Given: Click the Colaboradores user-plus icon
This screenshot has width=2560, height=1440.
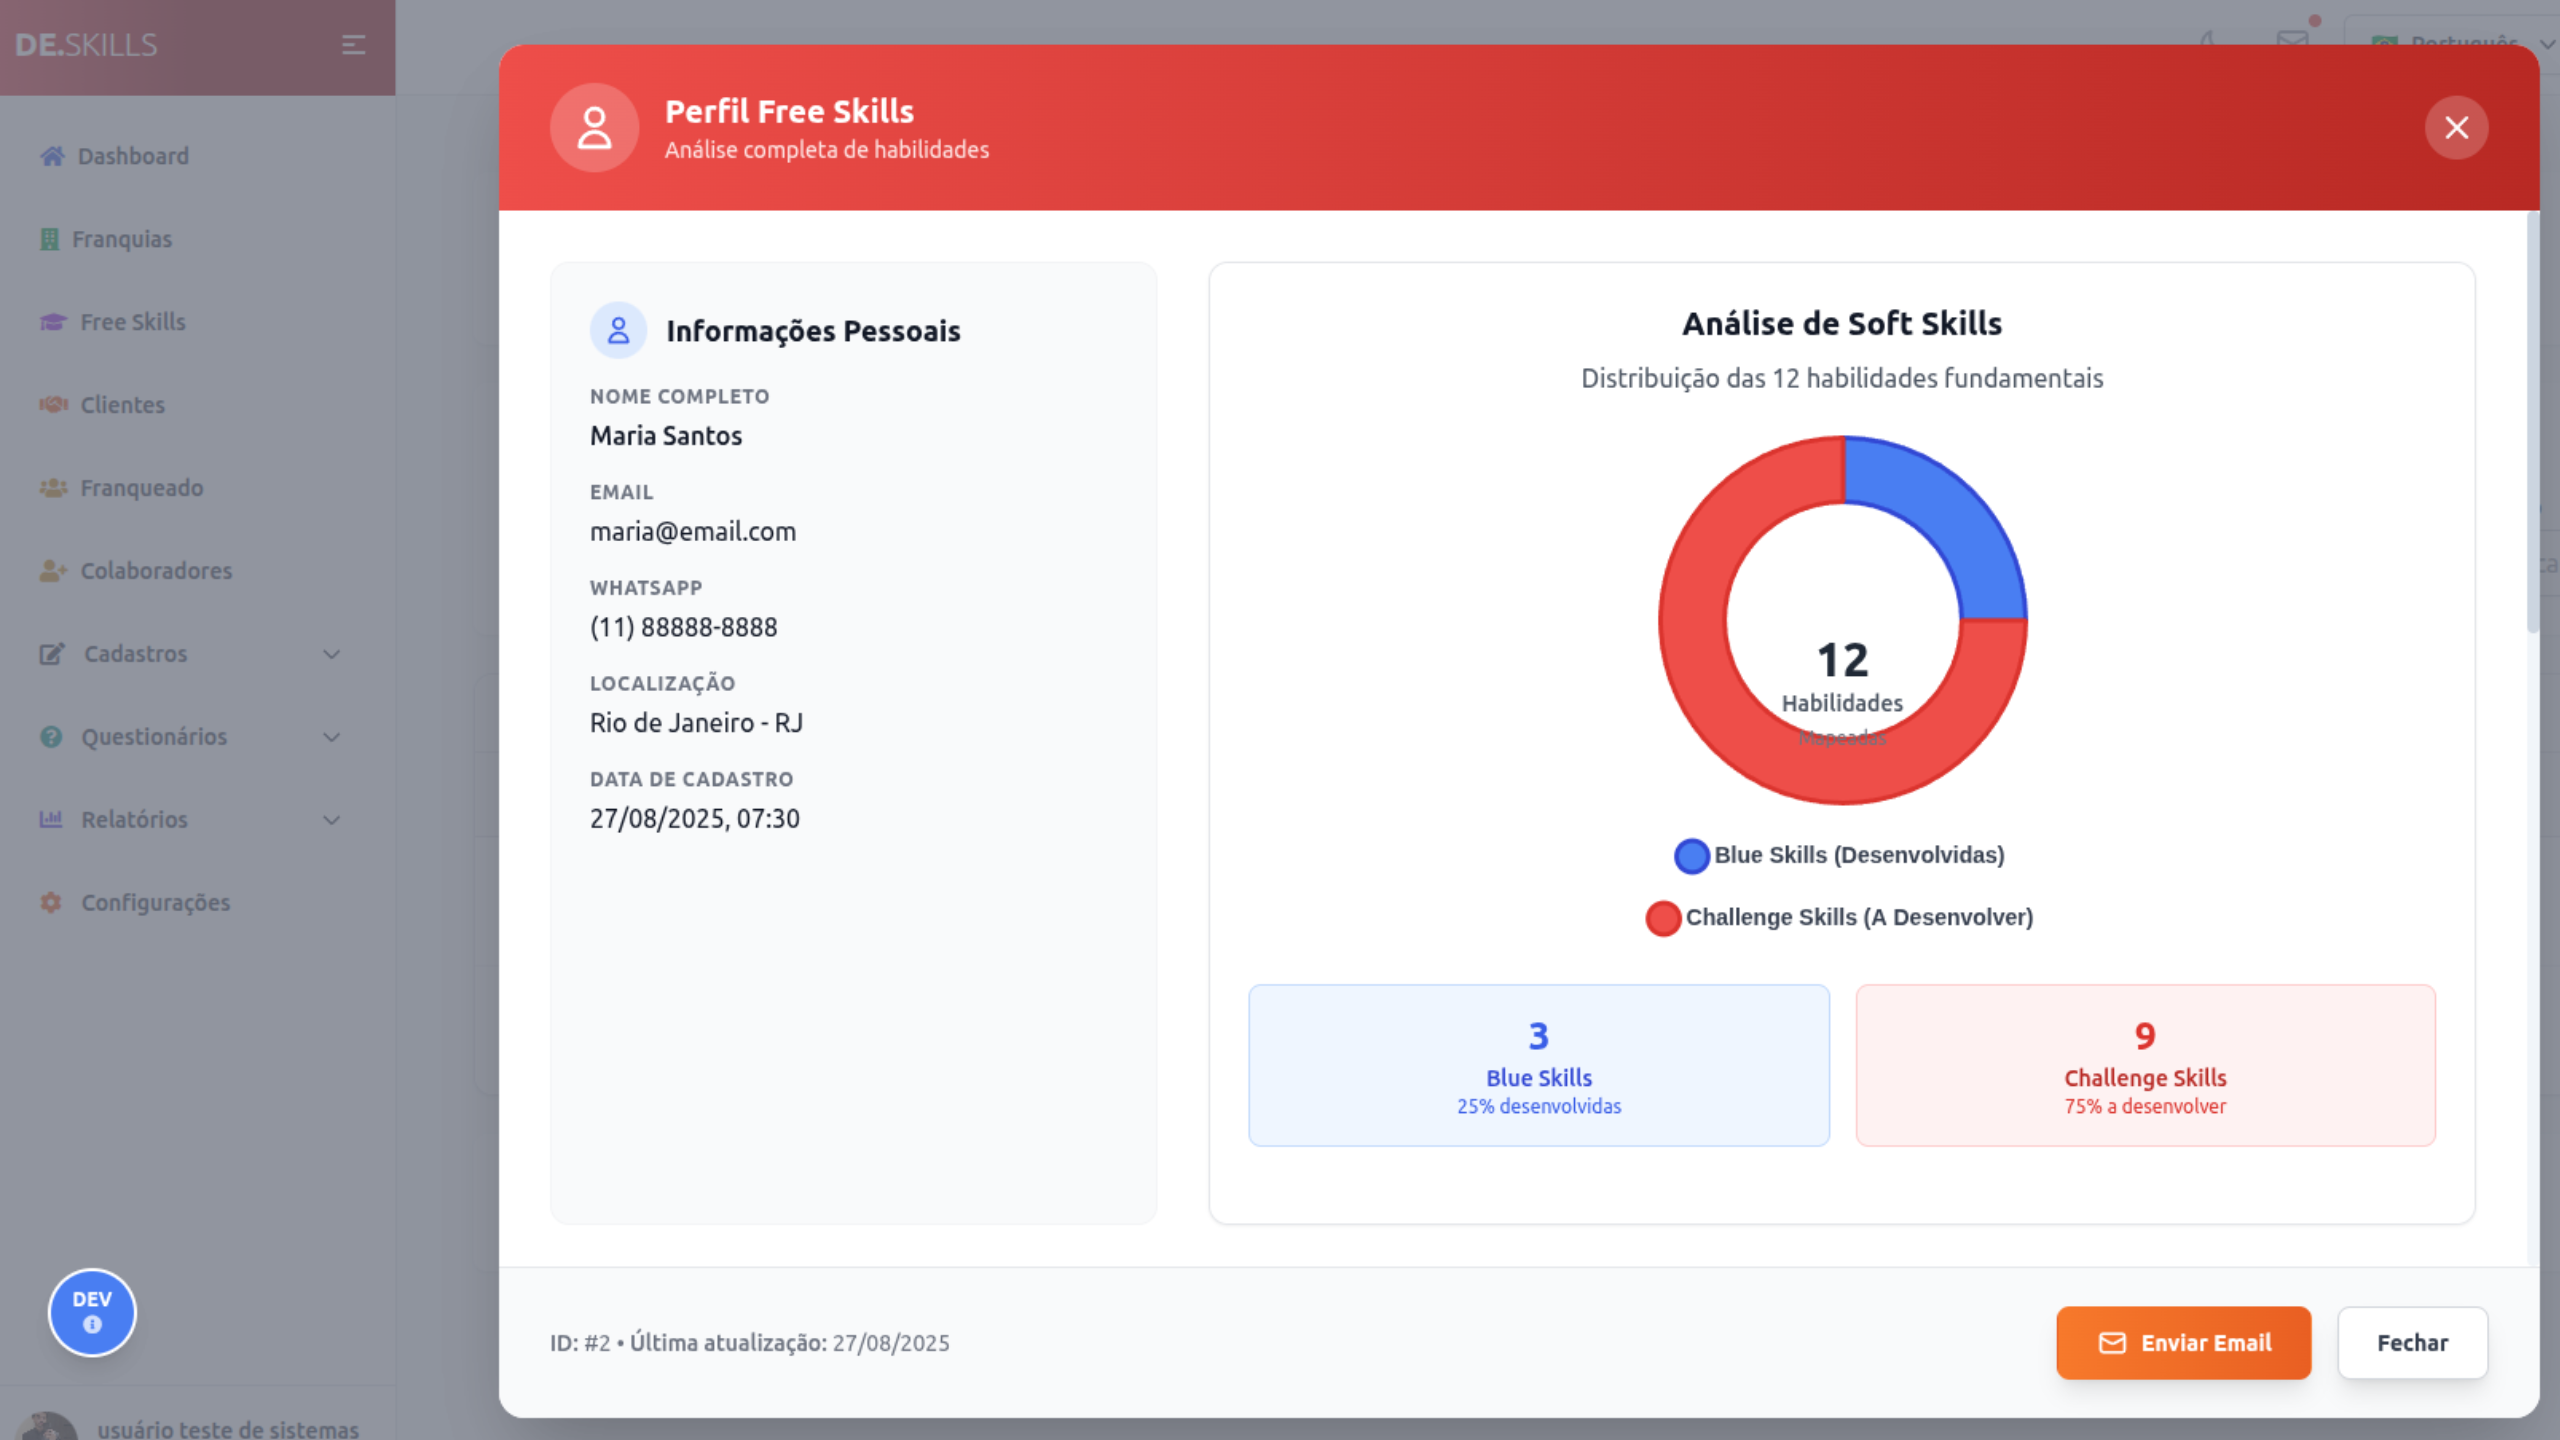Looking at the screenshot, I should click(x=53, y=571).
